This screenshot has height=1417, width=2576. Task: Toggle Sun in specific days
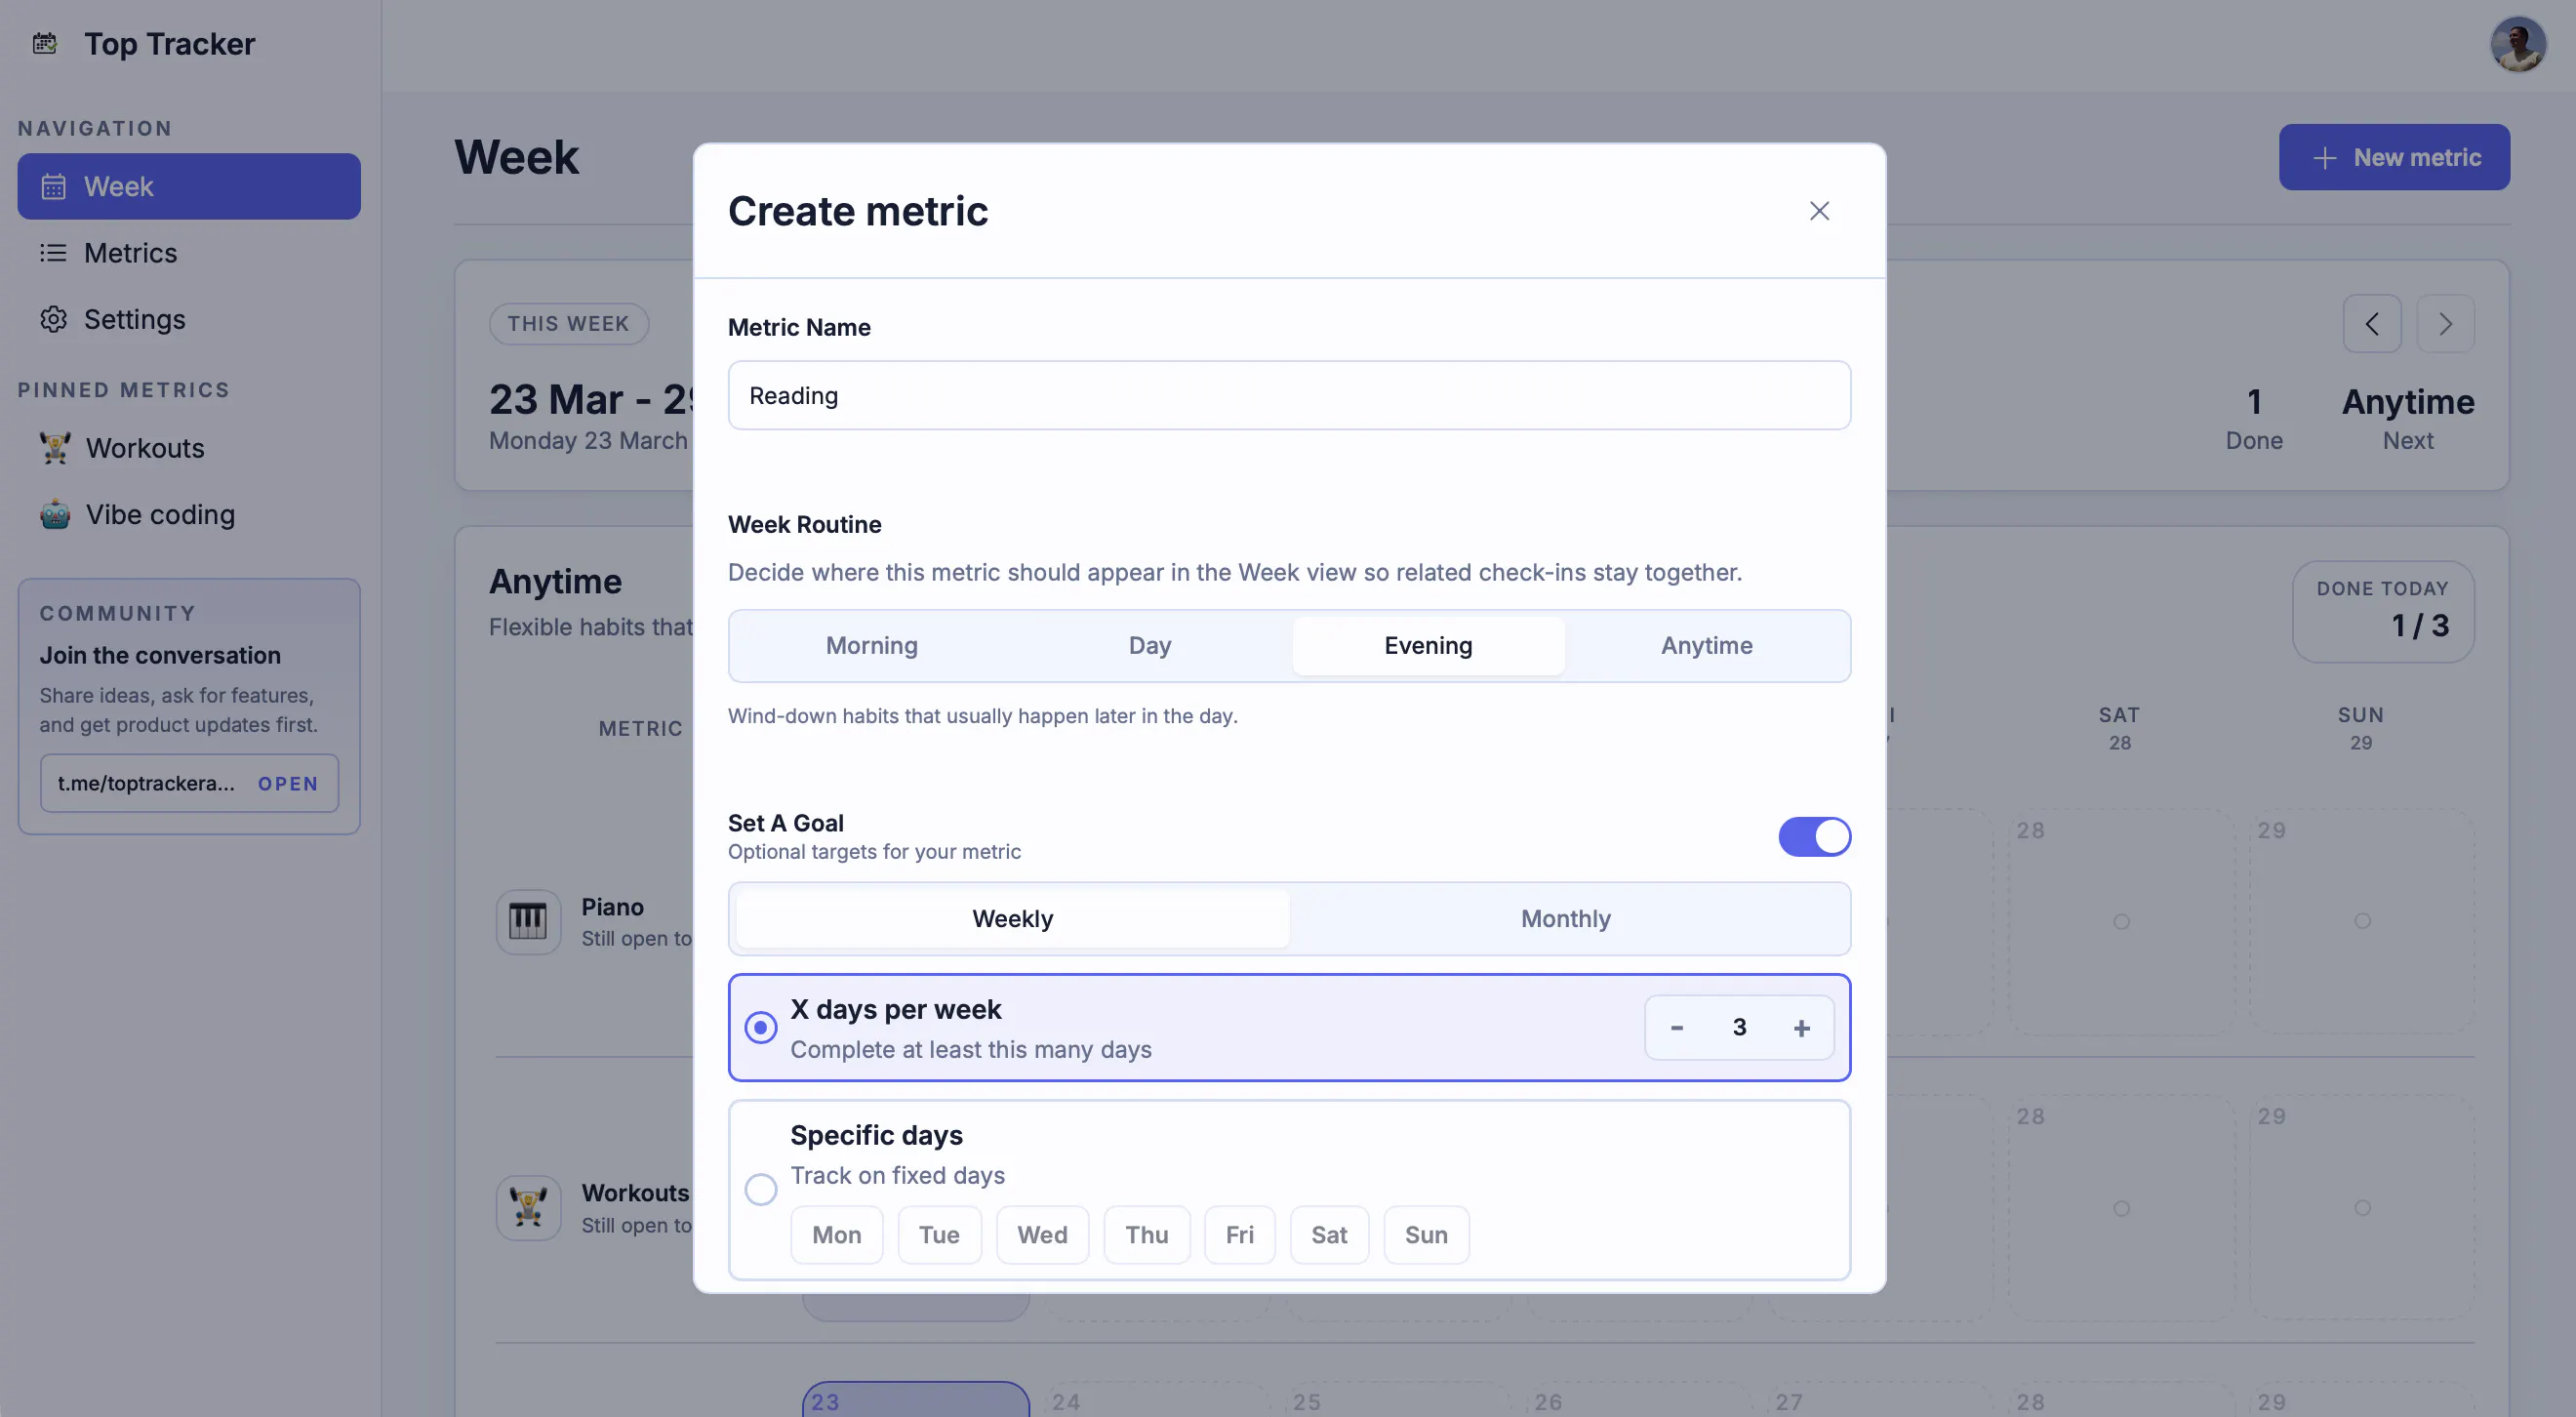click(1426, 1235)
